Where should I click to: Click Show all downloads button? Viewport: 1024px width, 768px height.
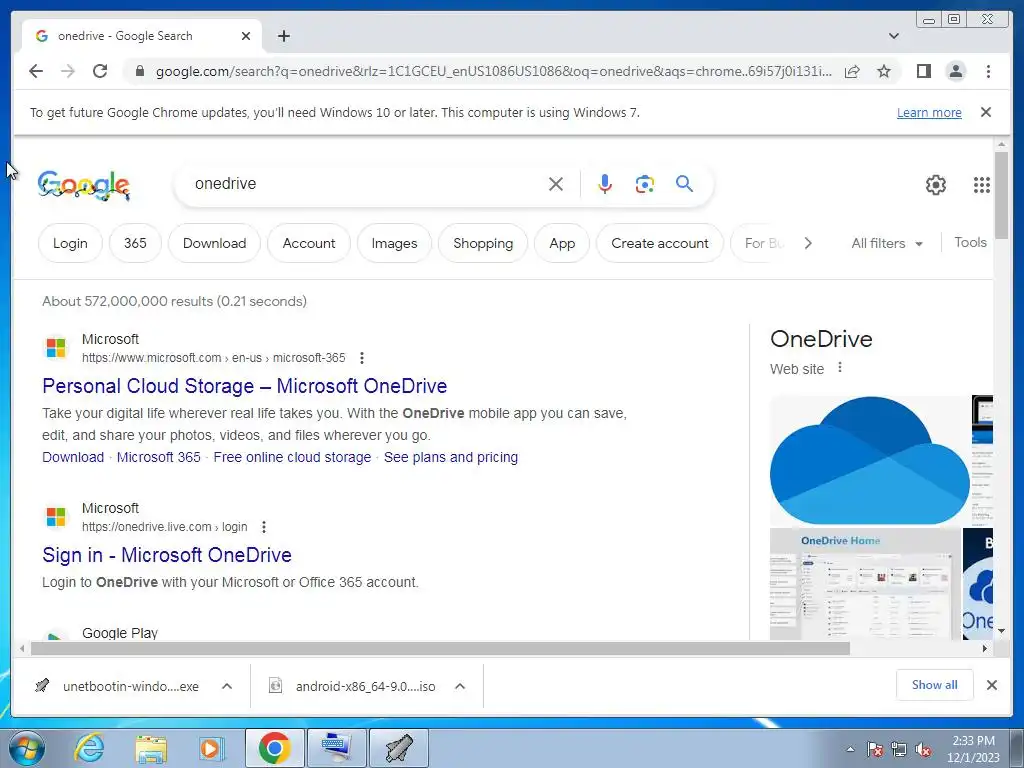(x=935, y=685)
